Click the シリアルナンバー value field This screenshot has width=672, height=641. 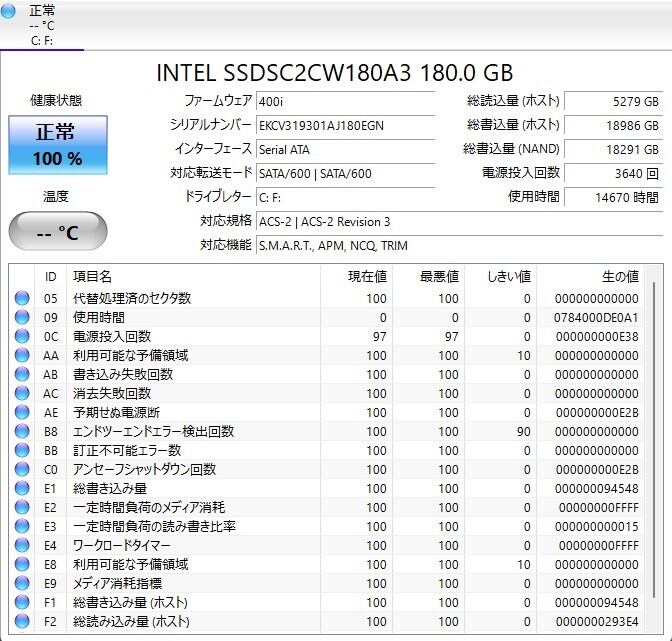pos(345,125)
